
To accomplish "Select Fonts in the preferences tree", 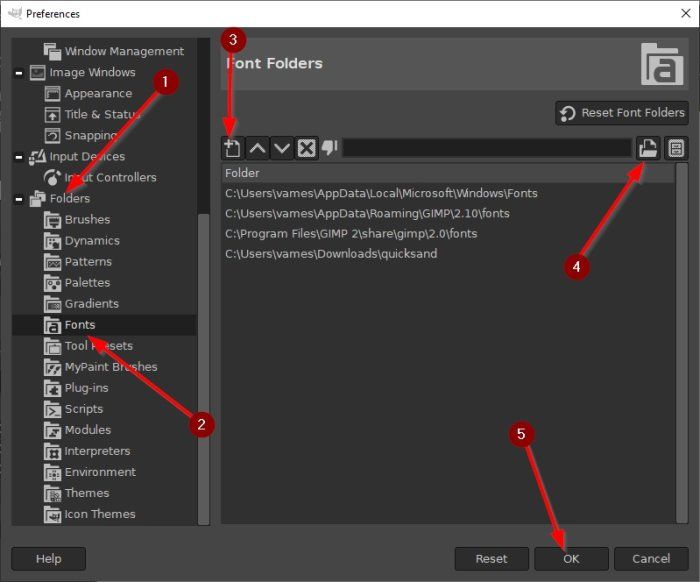I will click(80, 325).
